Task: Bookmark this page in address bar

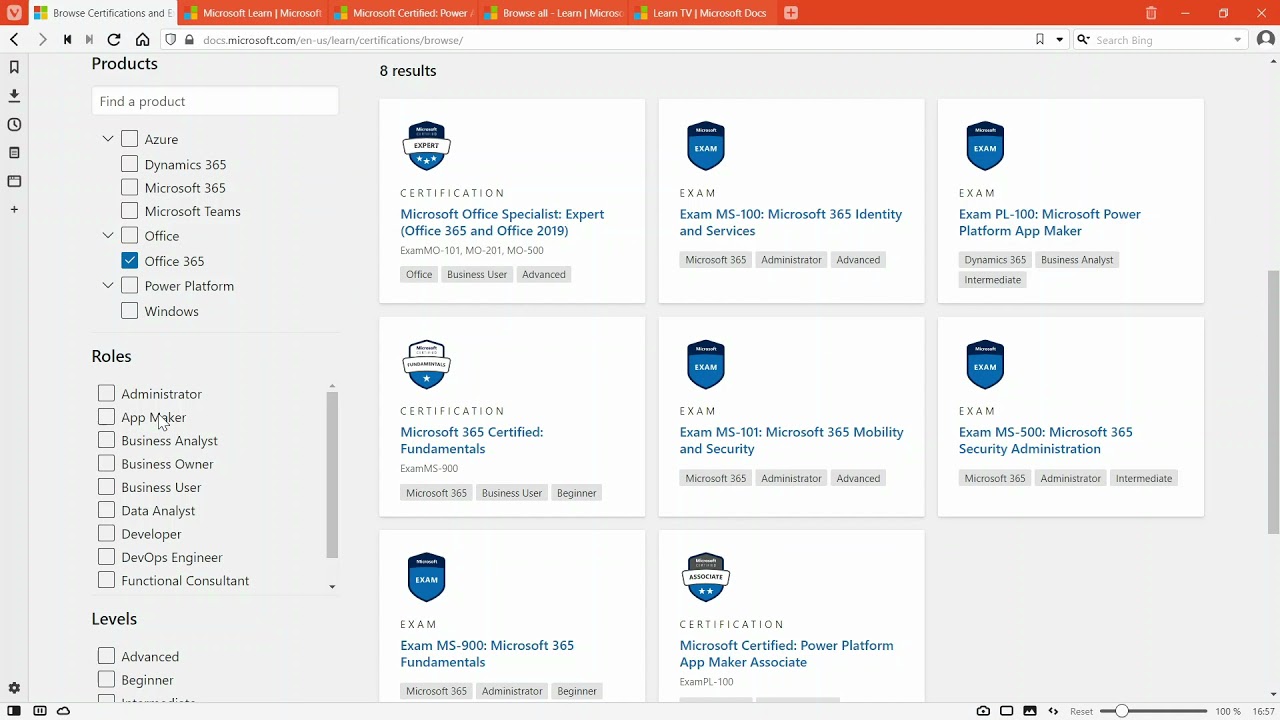Action: (x=1040, y=40)
